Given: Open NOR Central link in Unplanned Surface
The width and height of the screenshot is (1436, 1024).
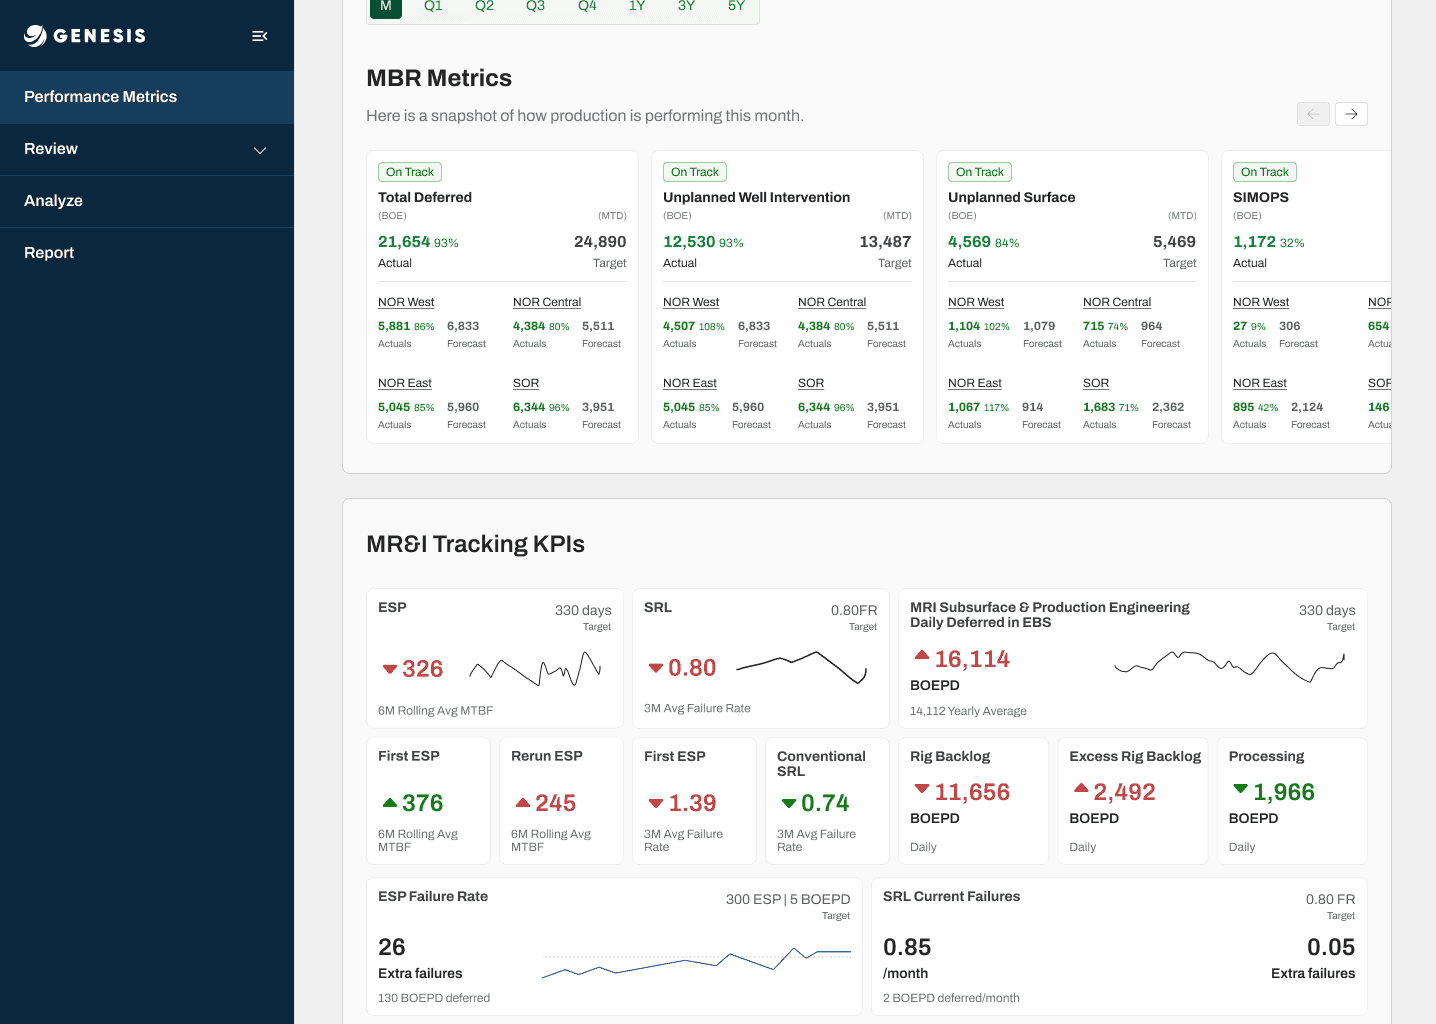Looking at the screenshot, I should [1117, 302].
